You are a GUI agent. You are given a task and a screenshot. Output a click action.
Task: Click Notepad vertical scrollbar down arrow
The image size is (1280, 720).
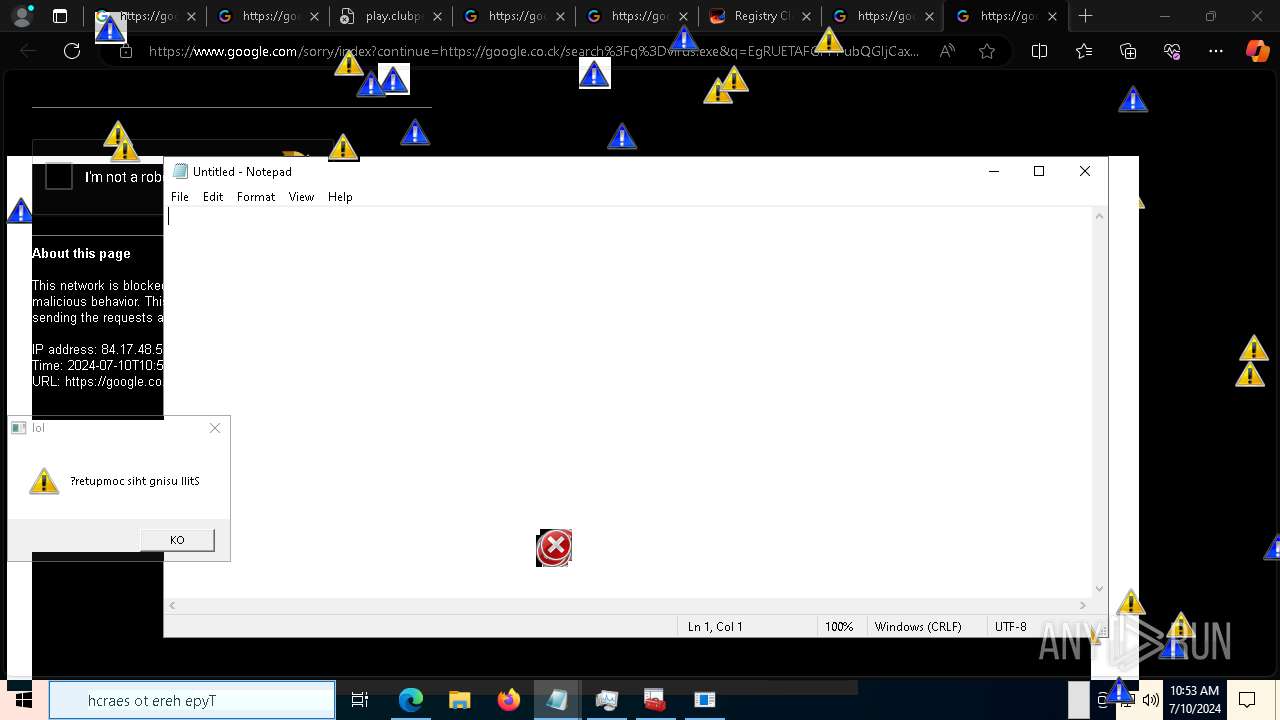coord(1100,589)
